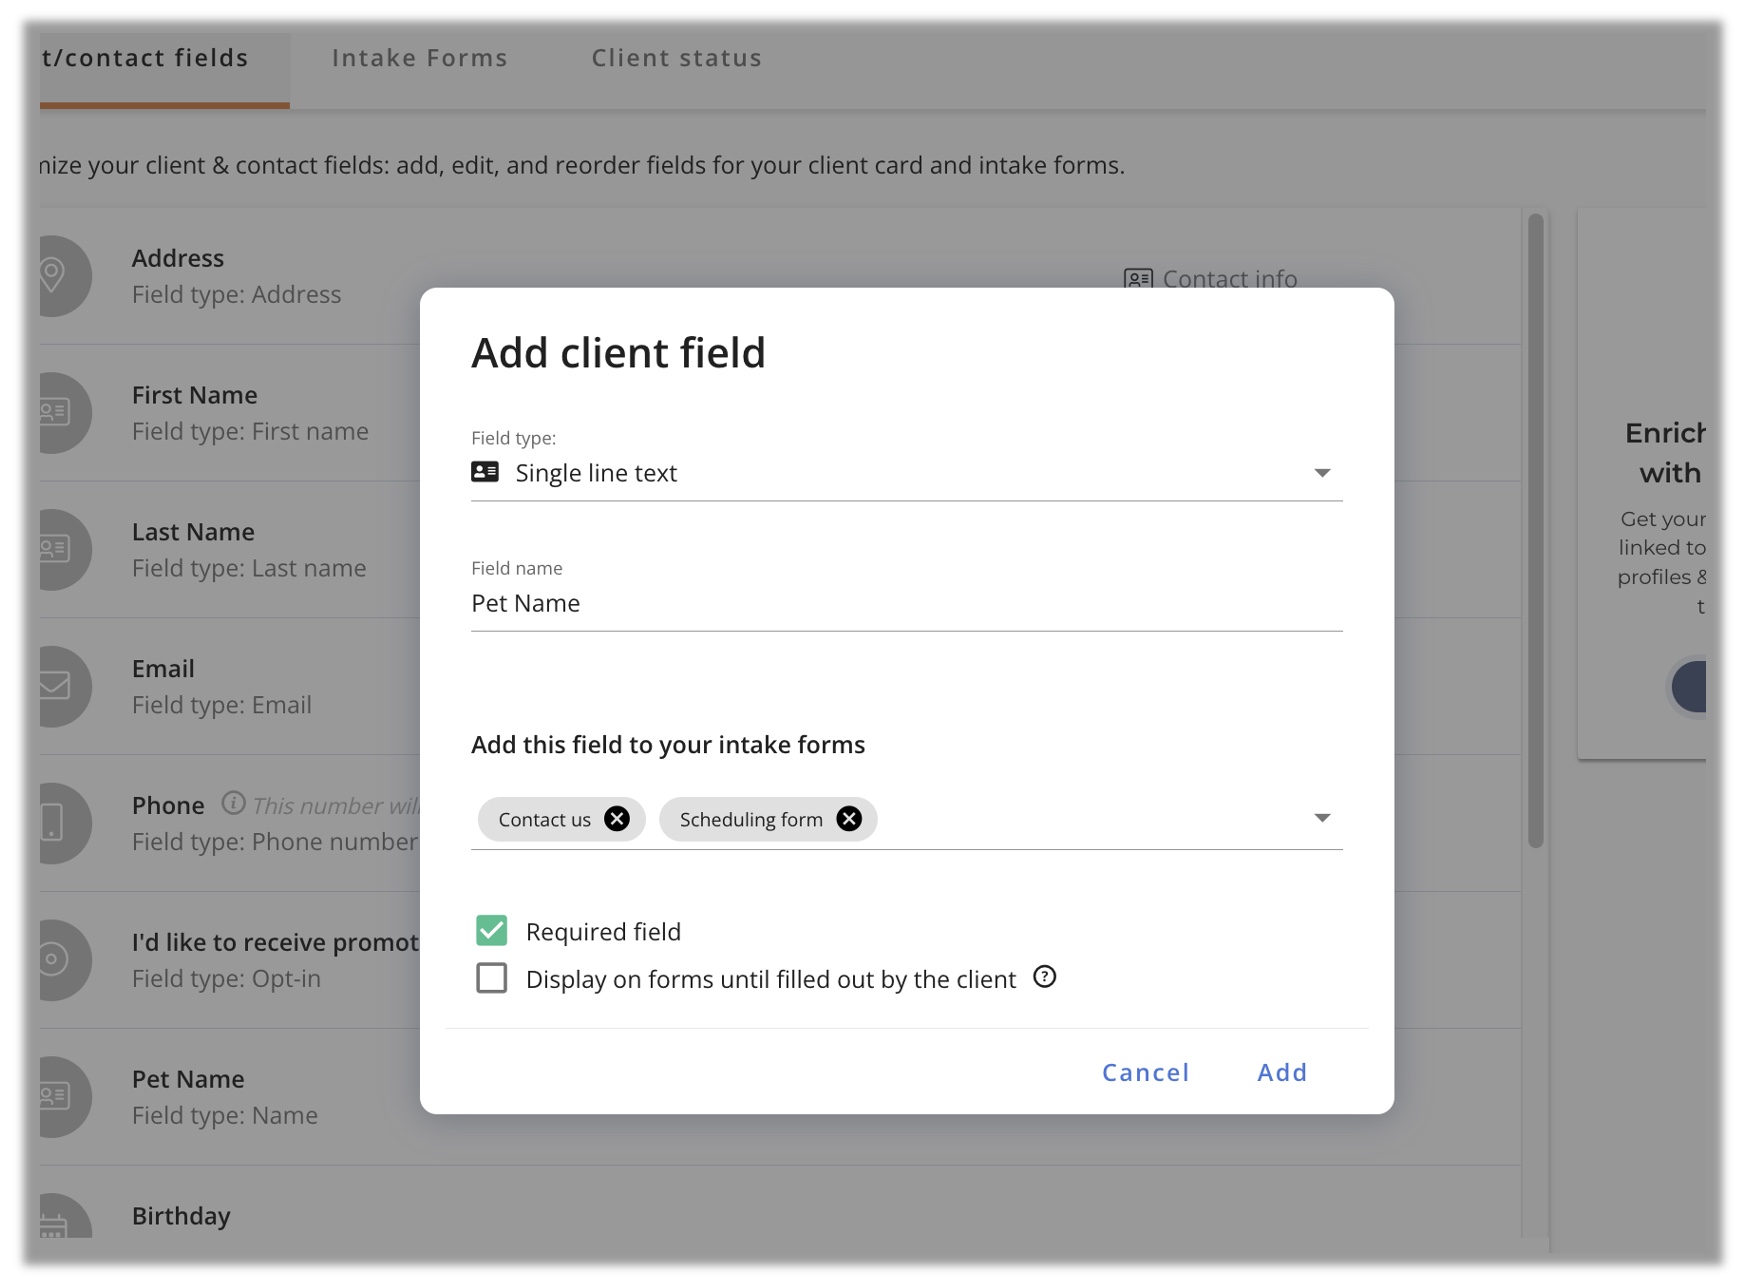Viewport: 1754px width, 1284px height.
Task: Click the Pet Name row card icon
Action: coord(54,1096)
